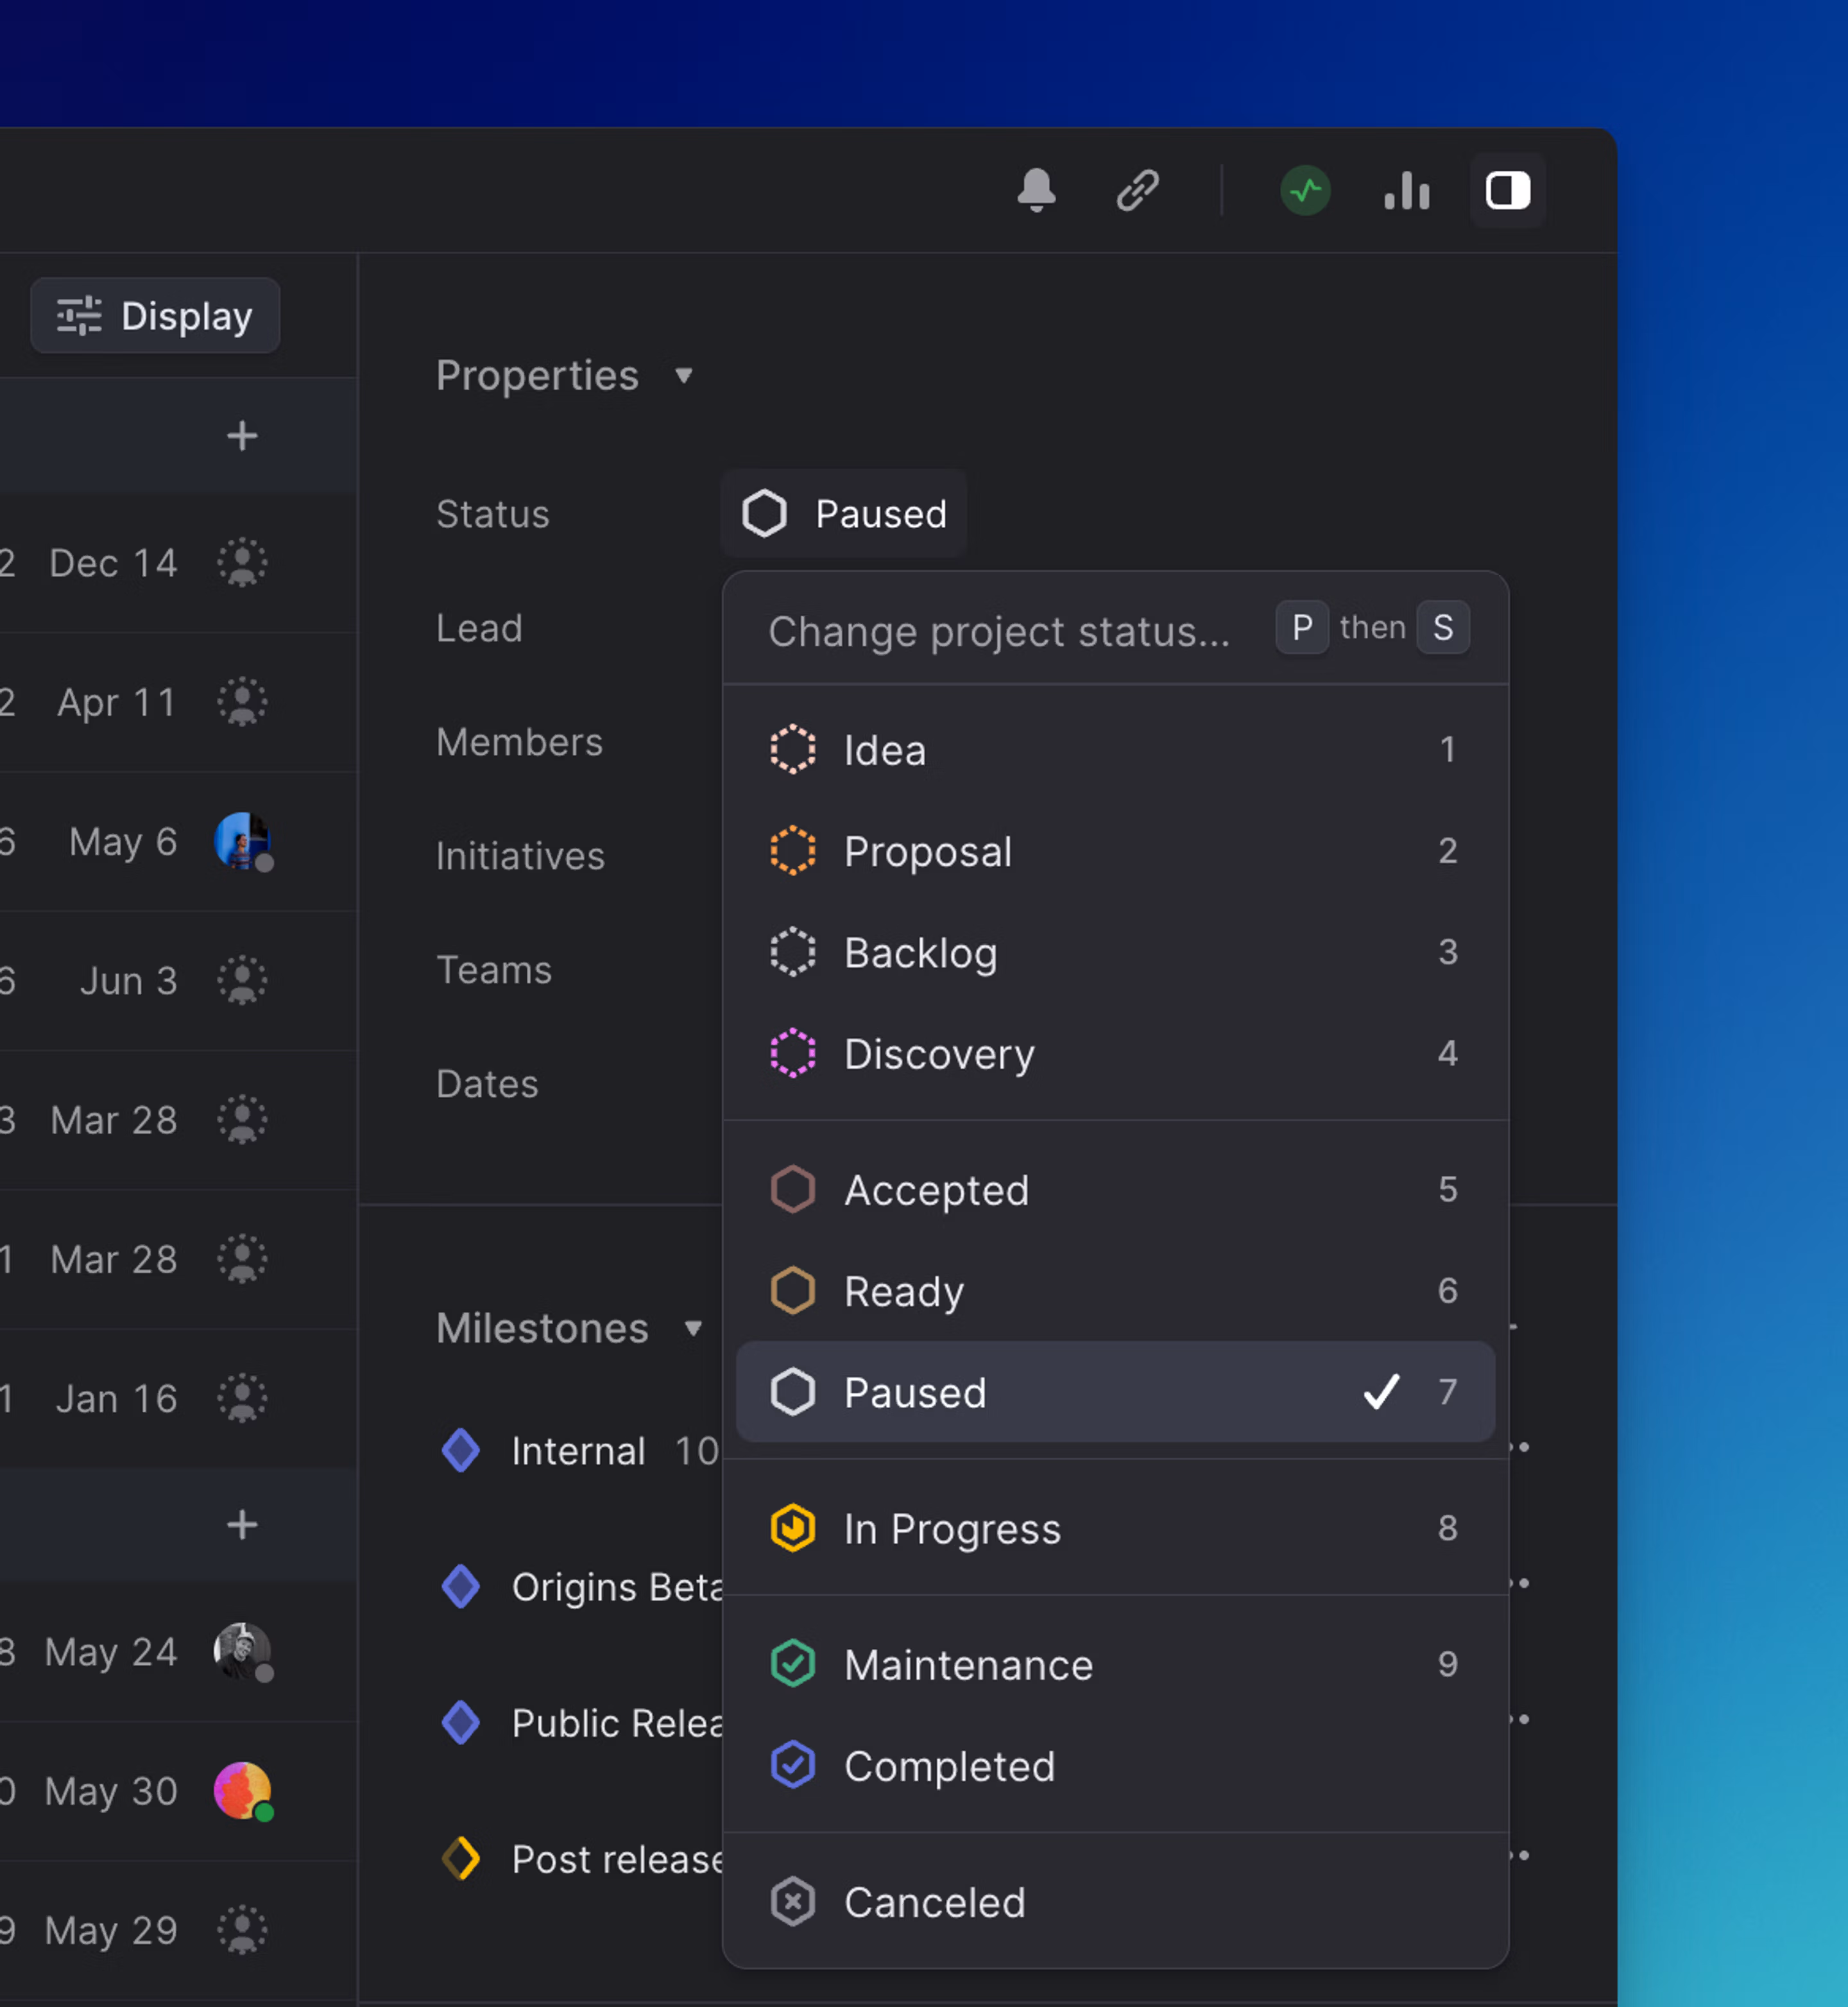Copy project link via chain icon
1848x2007 pixels.
(x=1137, y=190)
